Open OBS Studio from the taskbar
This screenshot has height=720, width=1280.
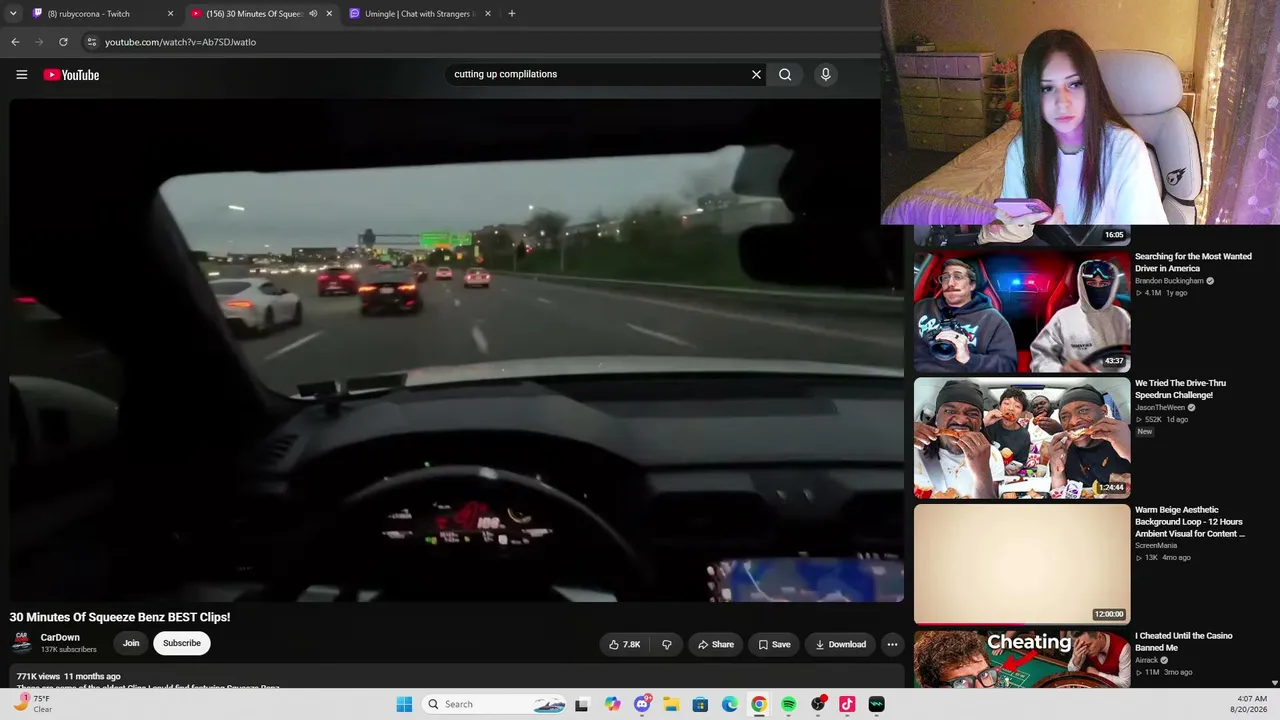click(818, 704)
